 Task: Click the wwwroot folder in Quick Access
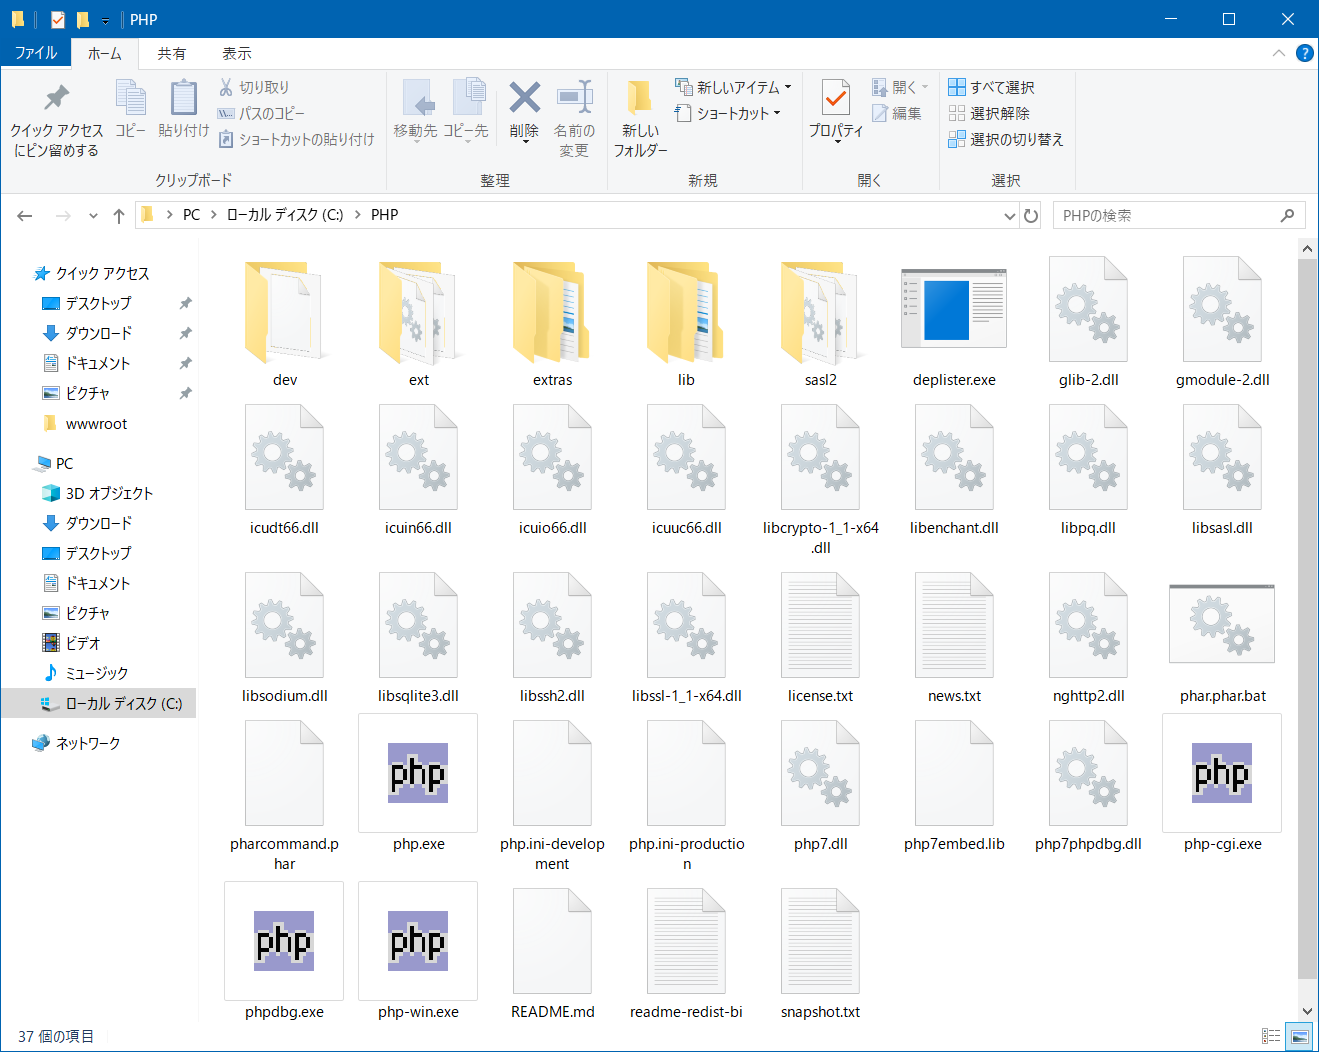click(x=96, y=424)
